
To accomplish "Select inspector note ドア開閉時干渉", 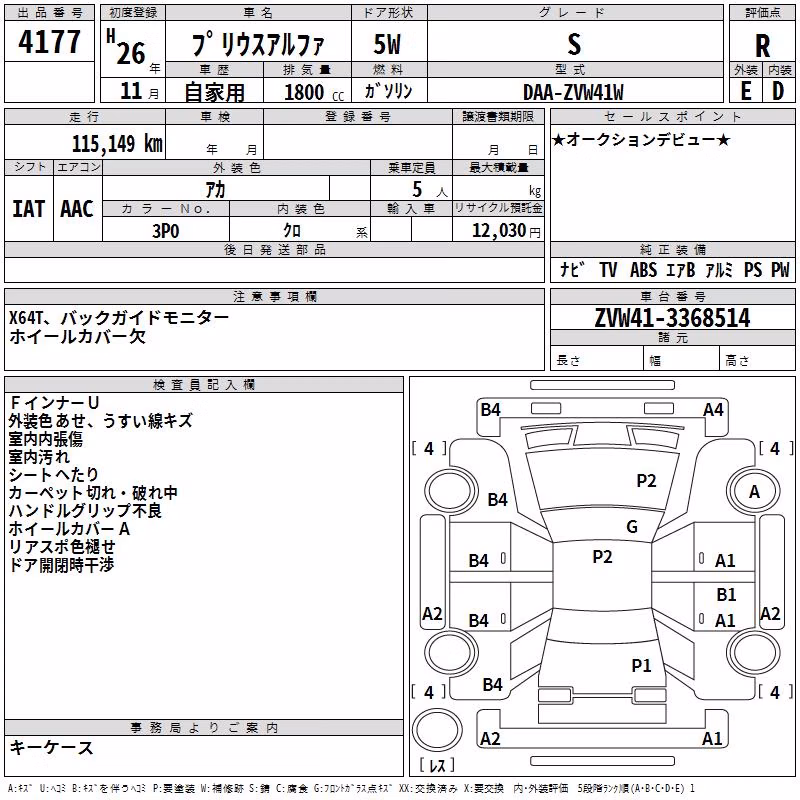I will (61, 564).
